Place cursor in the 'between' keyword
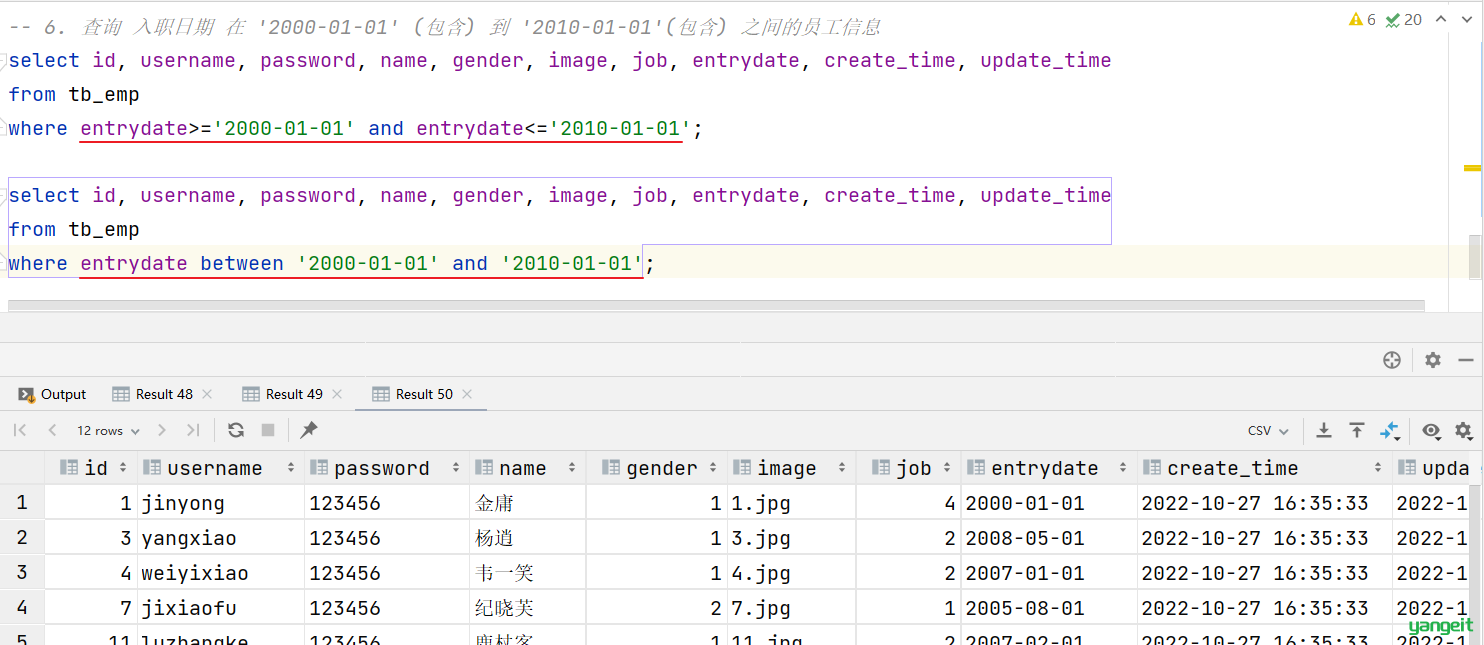This screenshot has height=645, width=1484. (242, 263)
